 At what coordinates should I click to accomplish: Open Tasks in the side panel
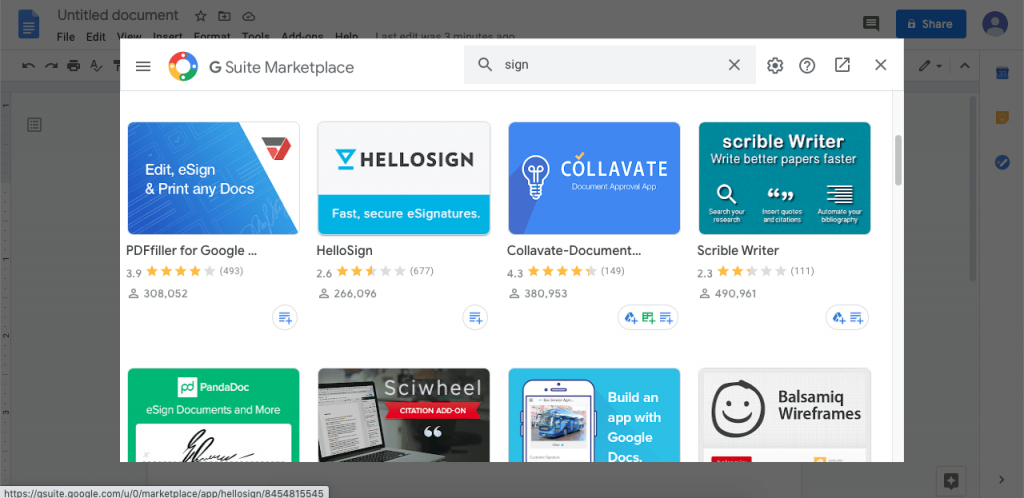[1002, 162]
